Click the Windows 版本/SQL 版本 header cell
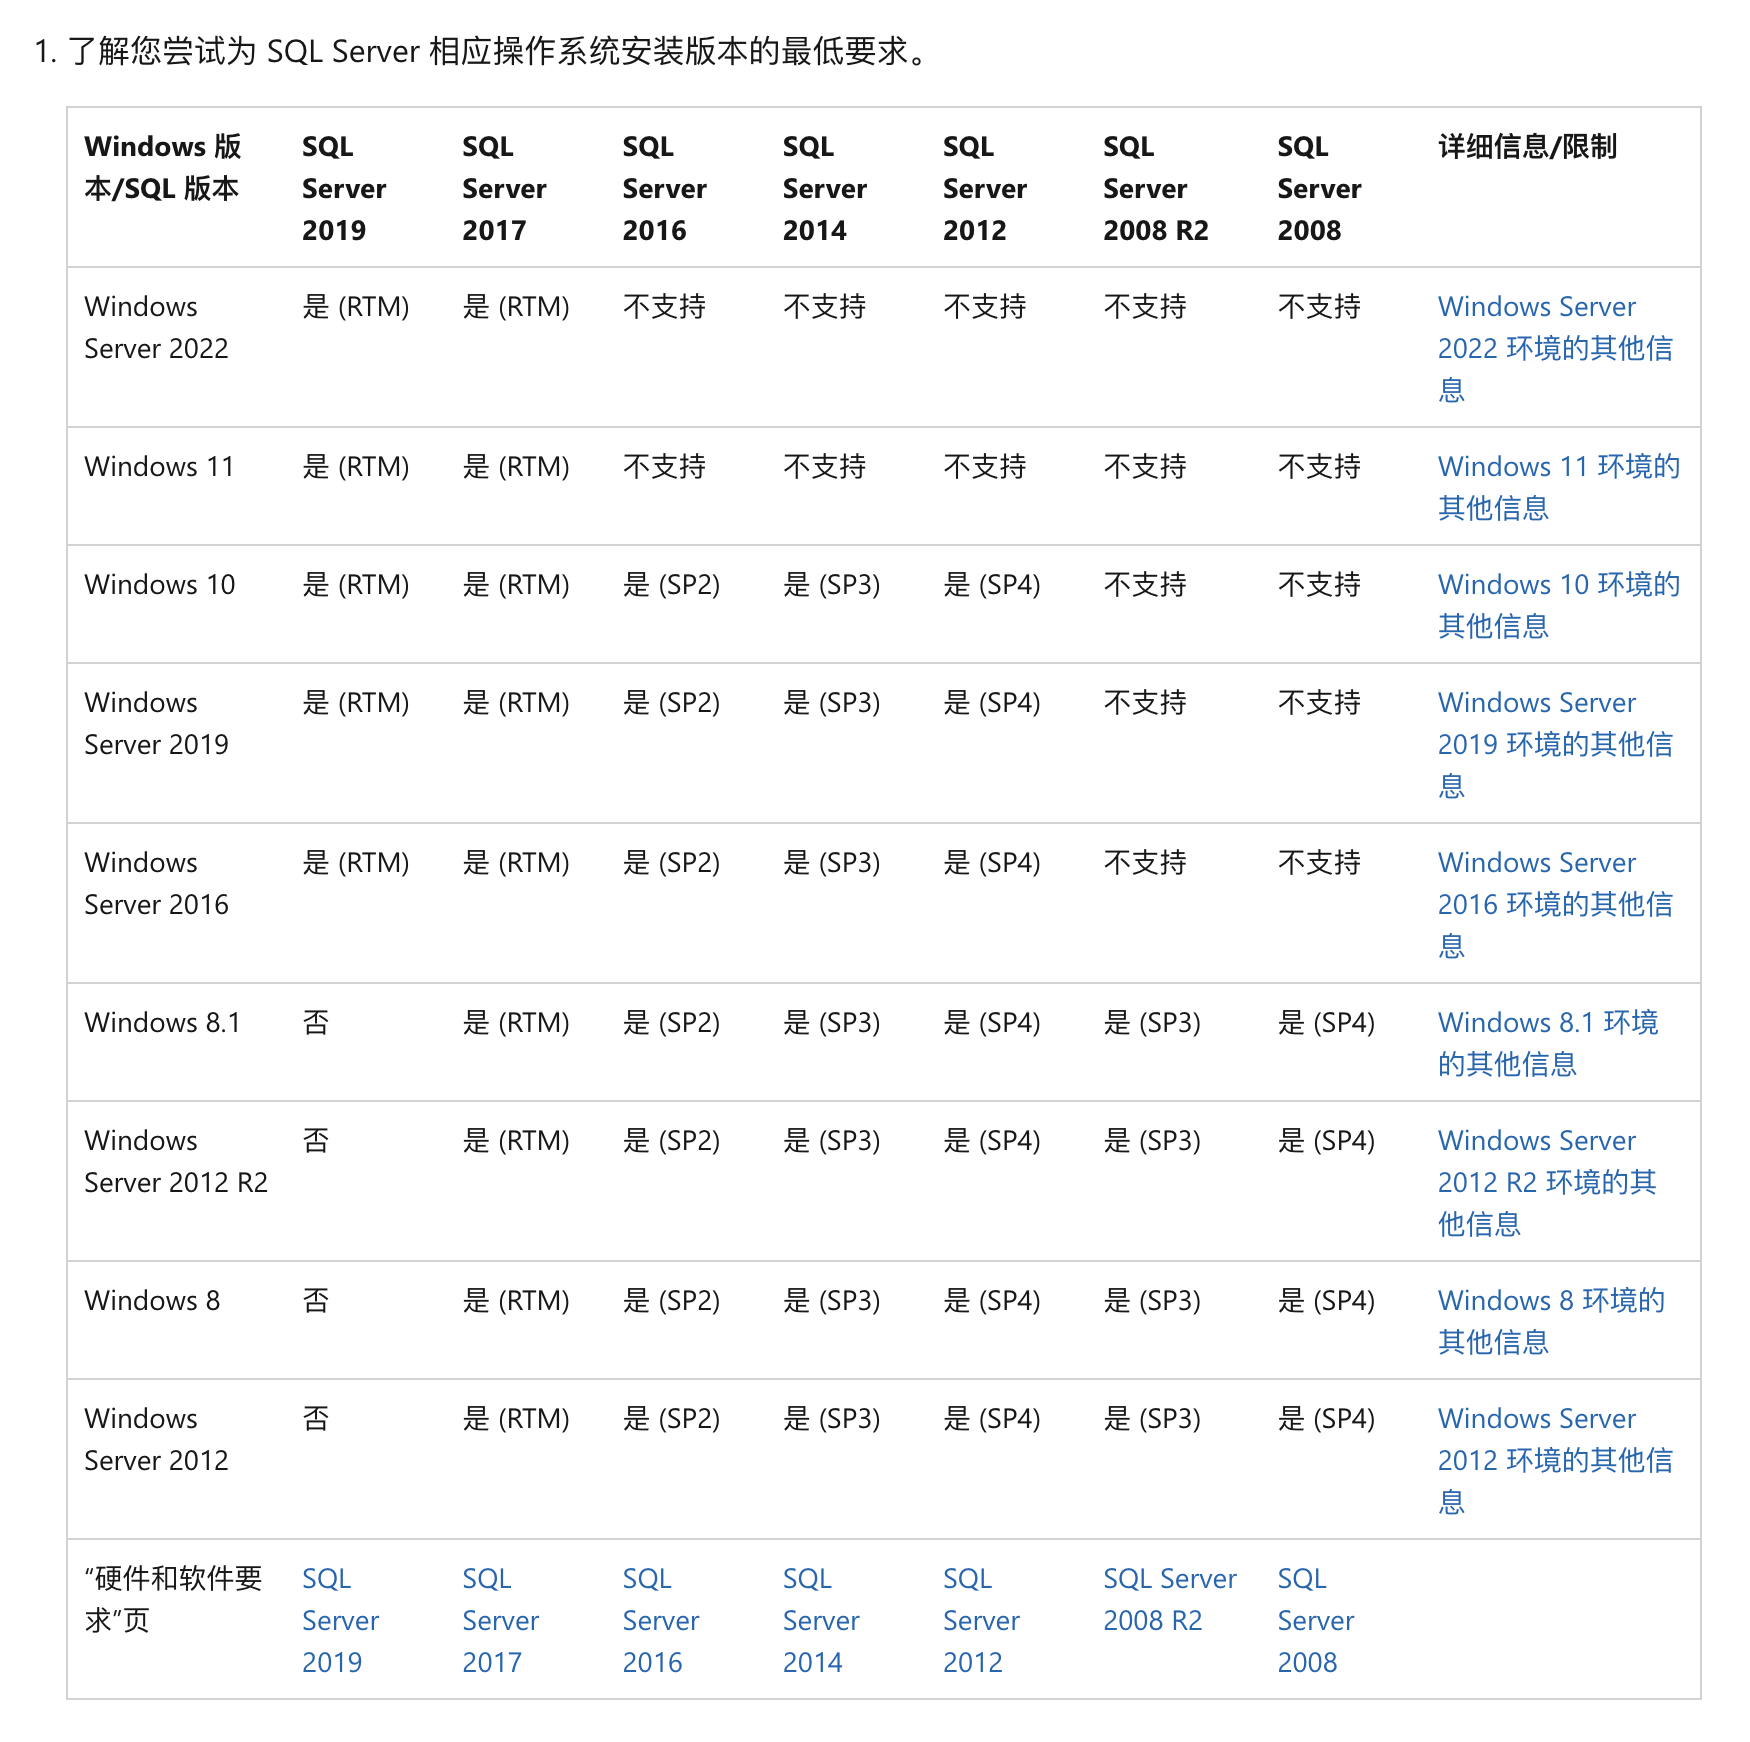The width and height of the screenshot is (1750, 1742). pyautogui.click(x=163, y=167)
